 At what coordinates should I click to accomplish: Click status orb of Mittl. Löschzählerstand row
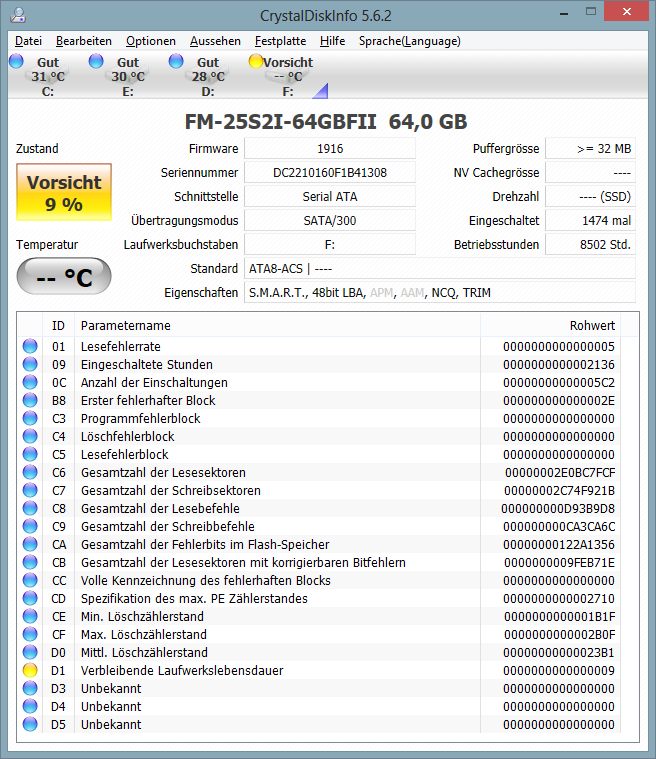[x=30, y=652]
